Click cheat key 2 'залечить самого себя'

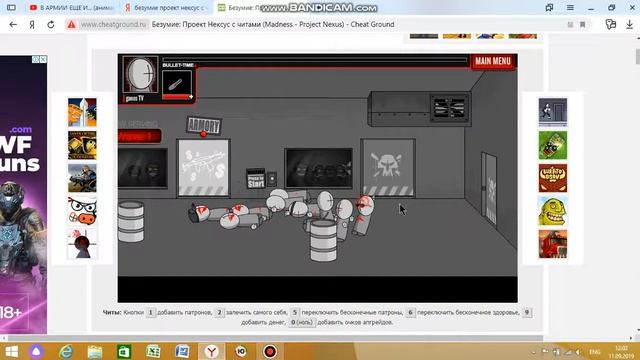(219, 312)
